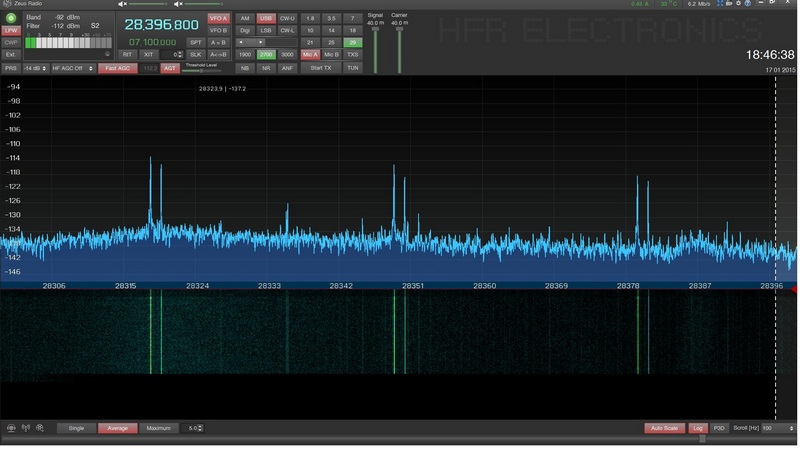
Task: Click the Auto Scale button
Action: coord(664,428)
